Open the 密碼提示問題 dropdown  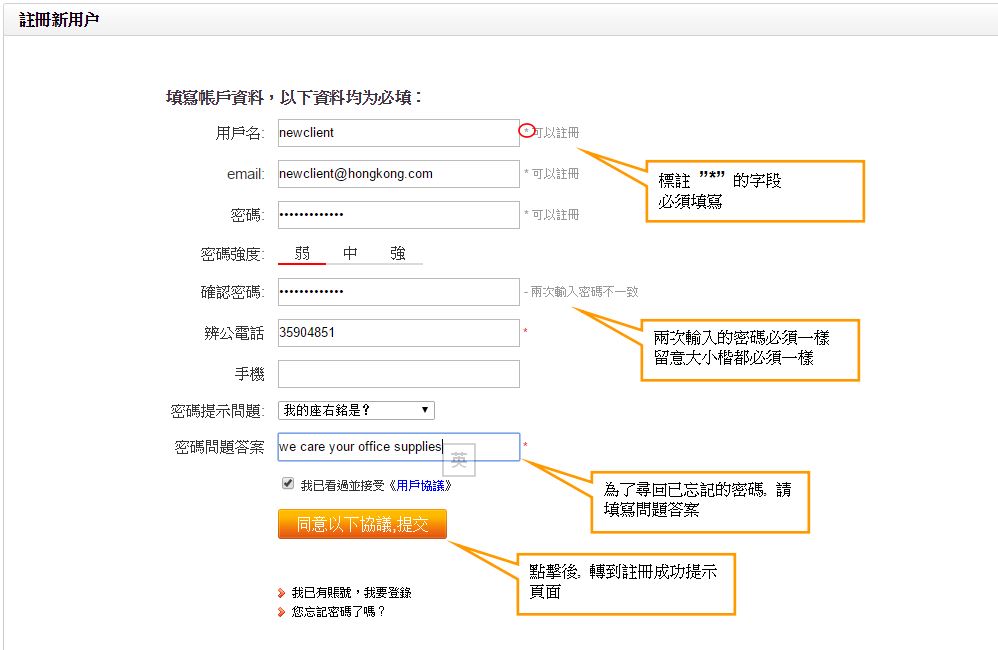coord(356,410)
